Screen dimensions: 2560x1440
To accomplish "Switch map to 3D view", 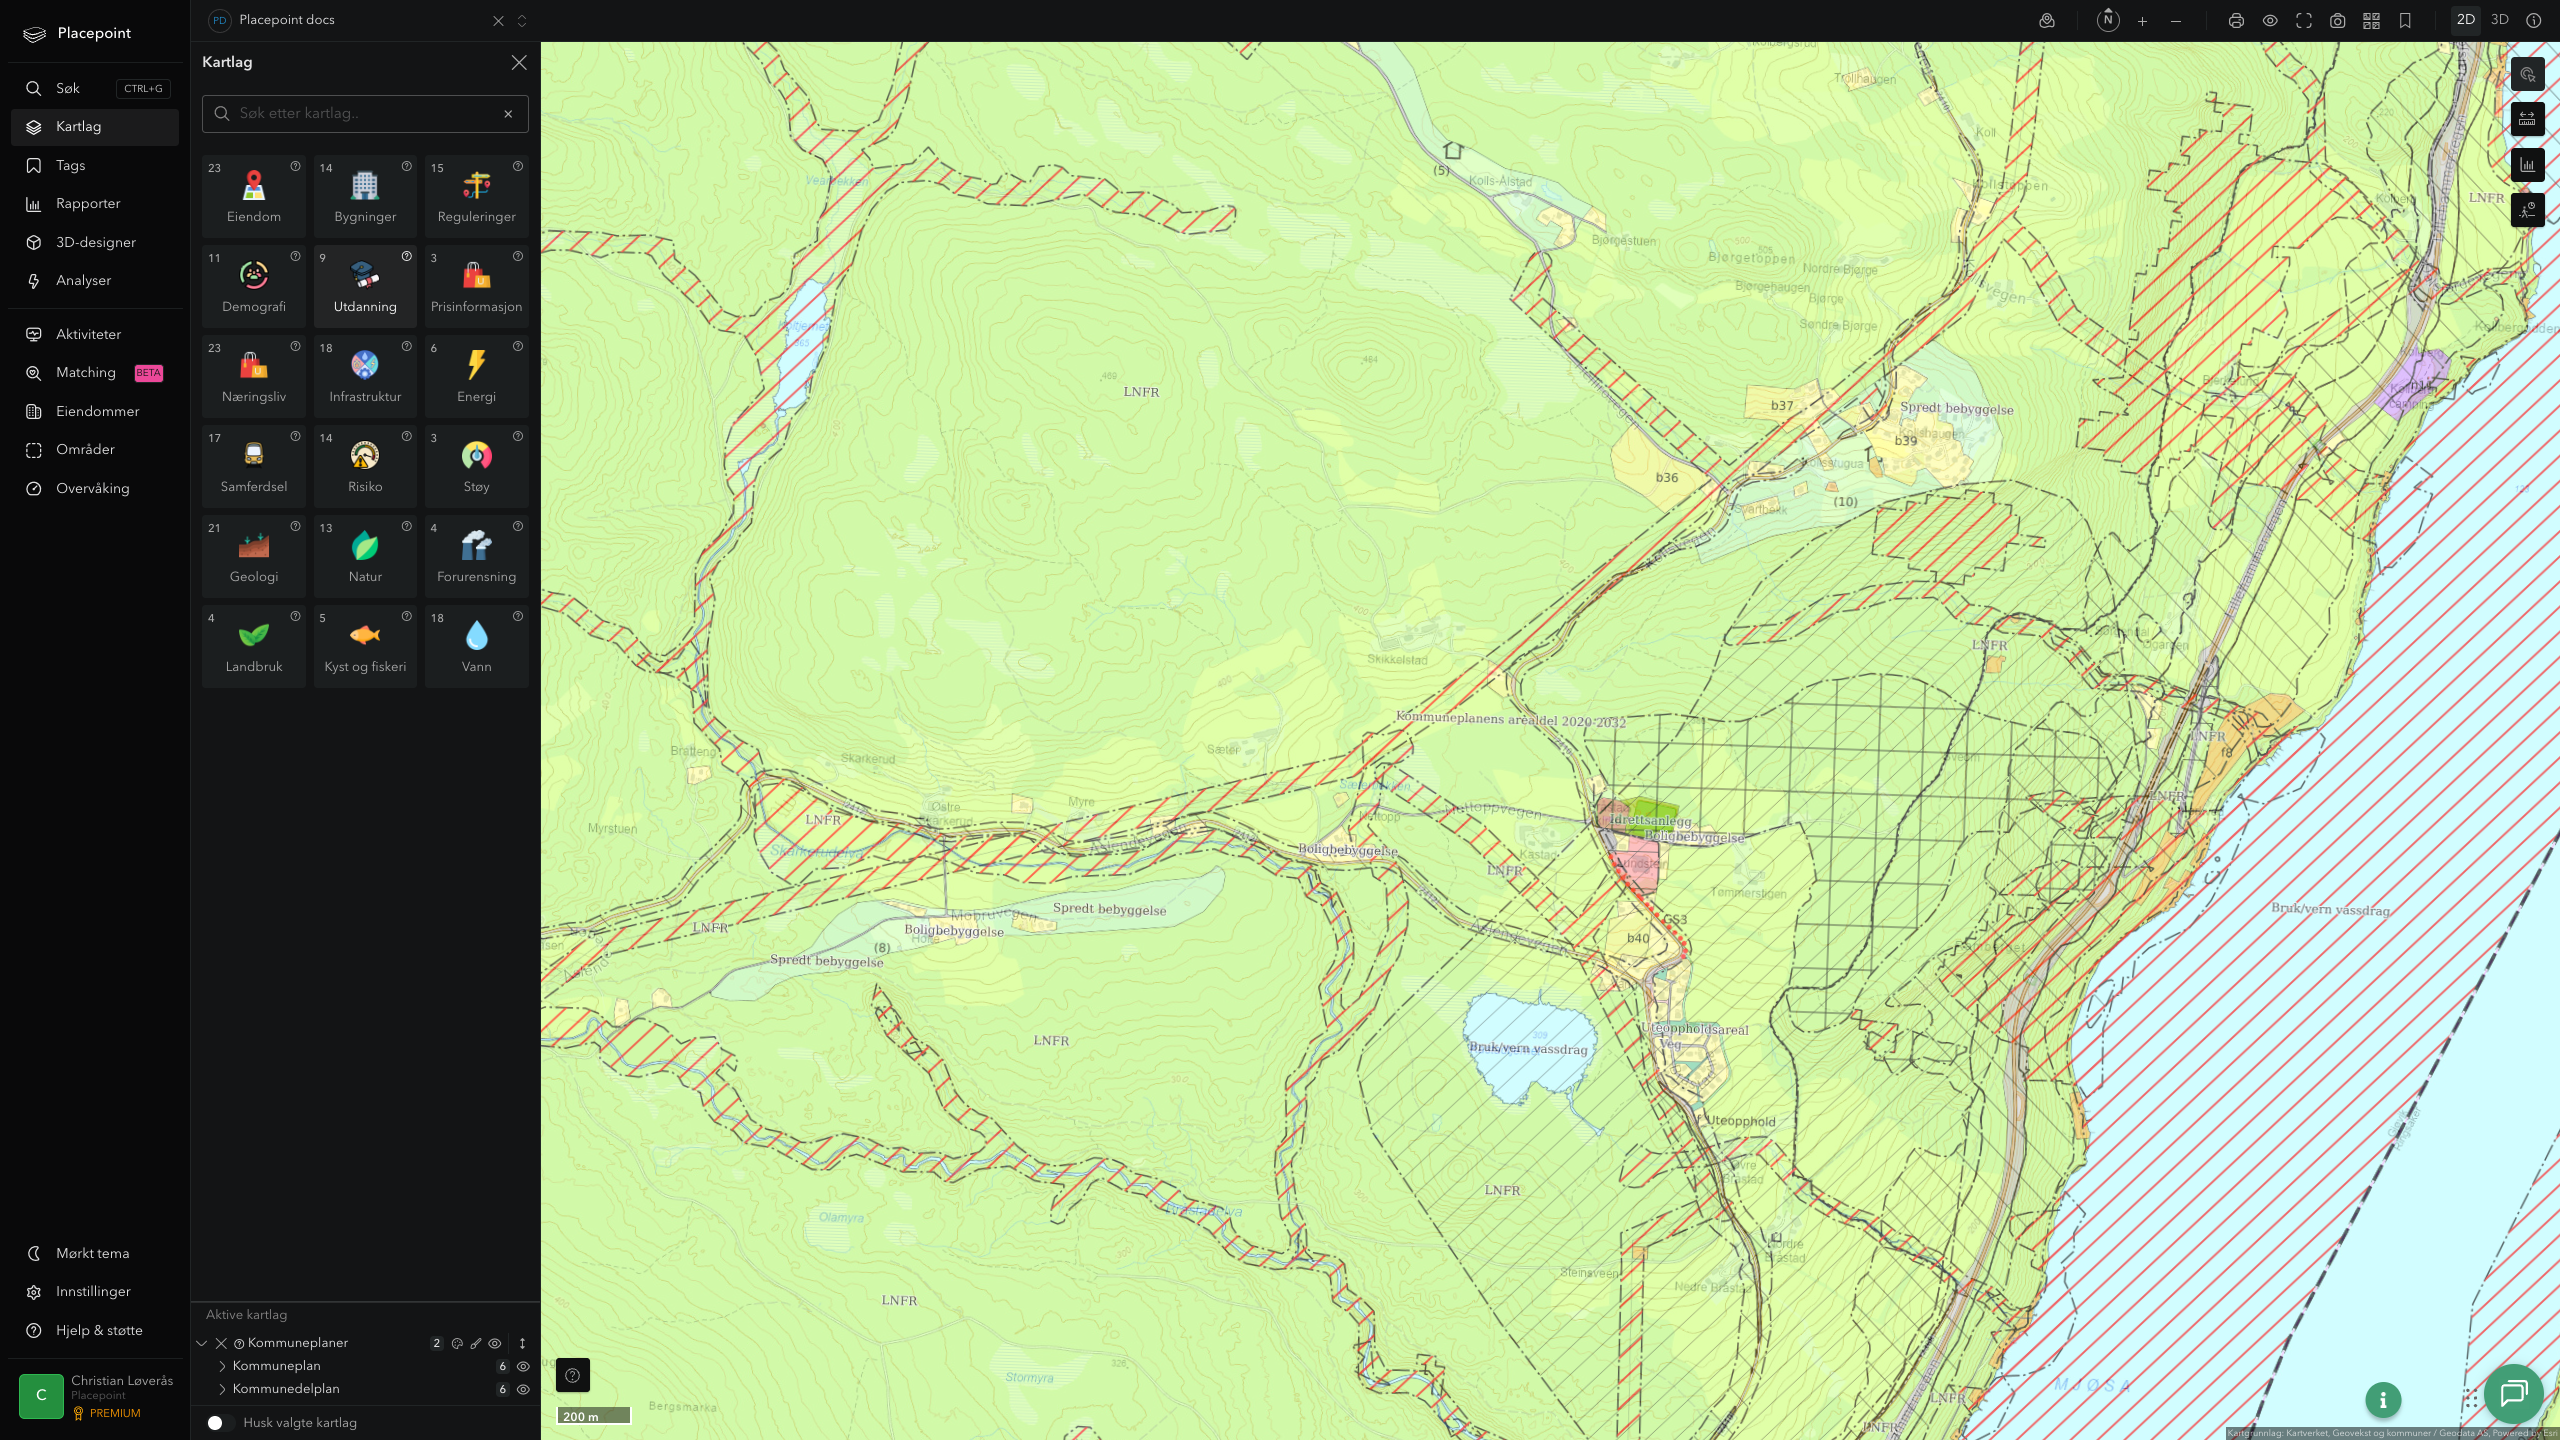I will click(x=2499, y=20).
